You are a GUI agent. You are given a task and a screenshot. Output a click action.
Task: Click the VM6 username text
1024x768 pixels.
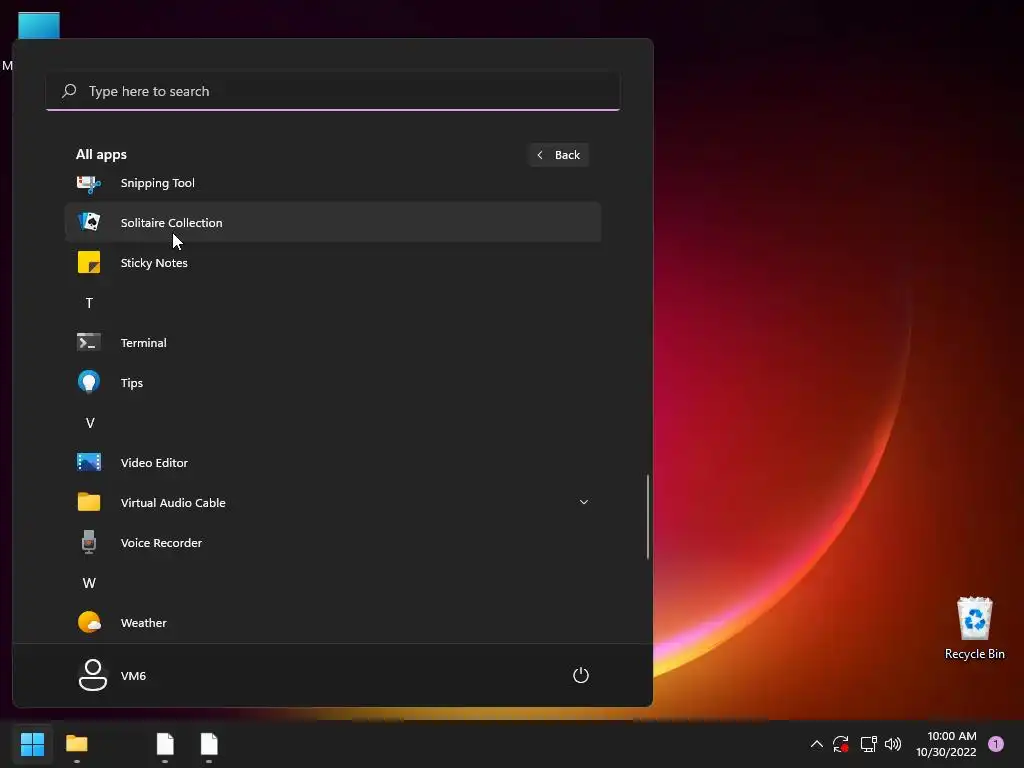point(133,676)
